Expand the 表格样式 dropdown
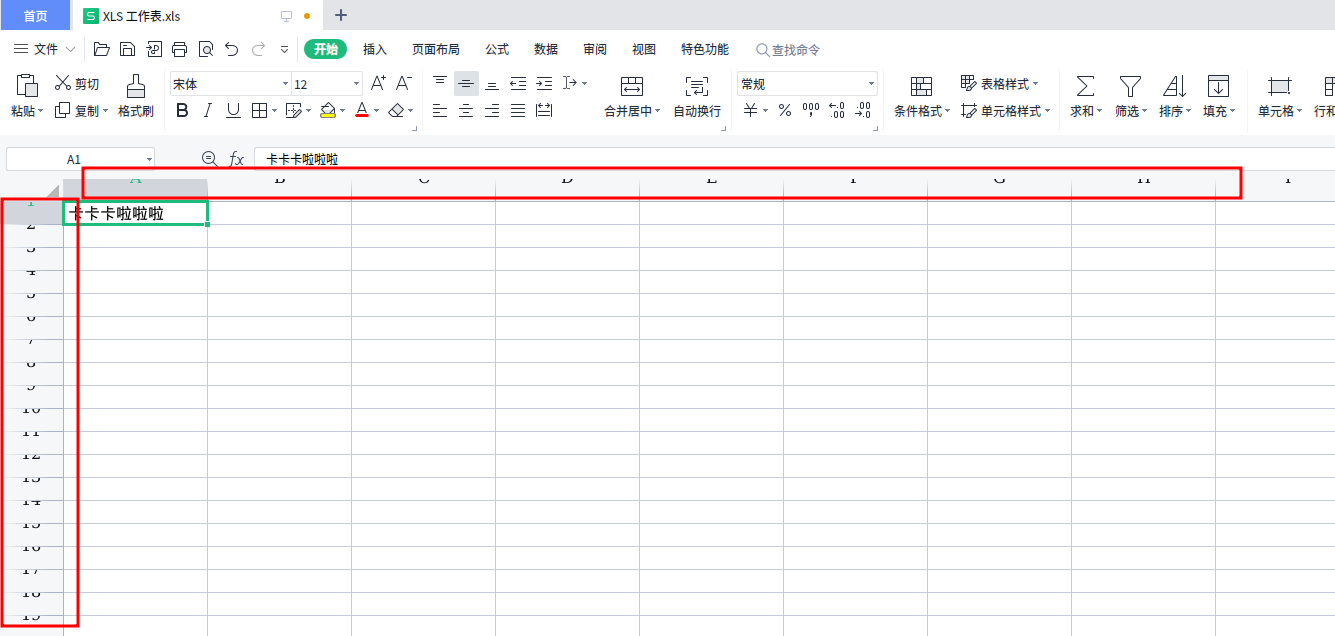The height and width of the screenshot is (636, 1335). click(1035, 84)
